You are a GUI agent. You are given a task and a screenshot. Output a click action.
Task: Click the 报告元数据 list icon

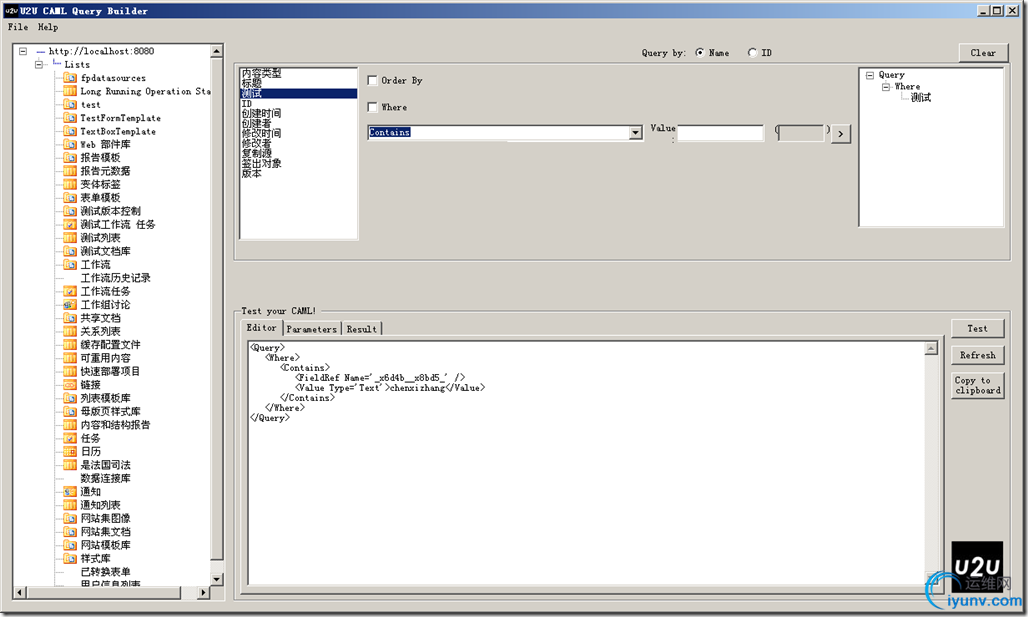[x=70, y=171]
